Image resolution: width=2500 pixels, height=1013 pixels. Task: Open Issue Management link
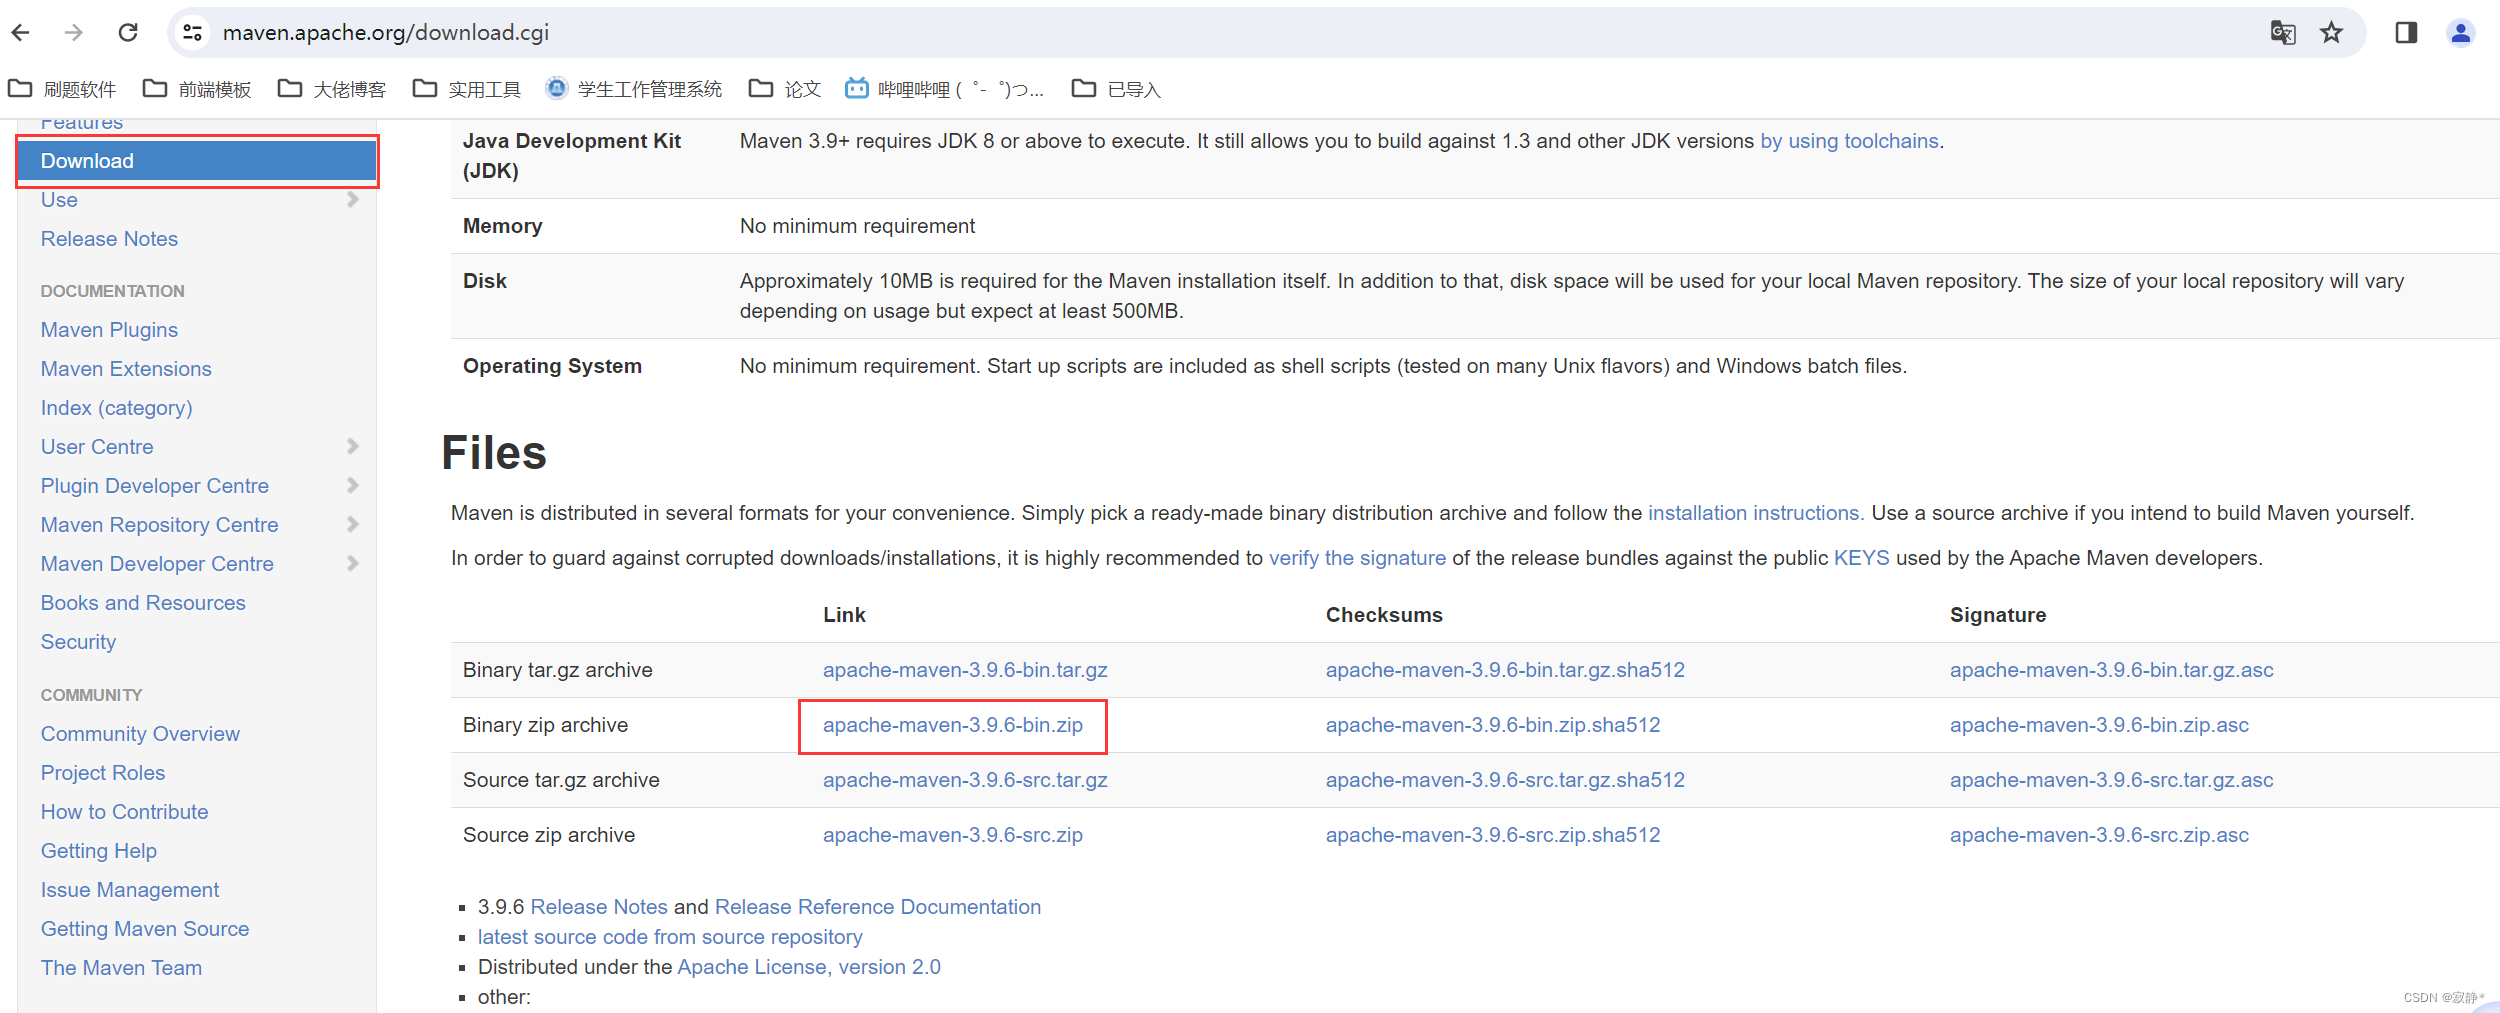130,890
